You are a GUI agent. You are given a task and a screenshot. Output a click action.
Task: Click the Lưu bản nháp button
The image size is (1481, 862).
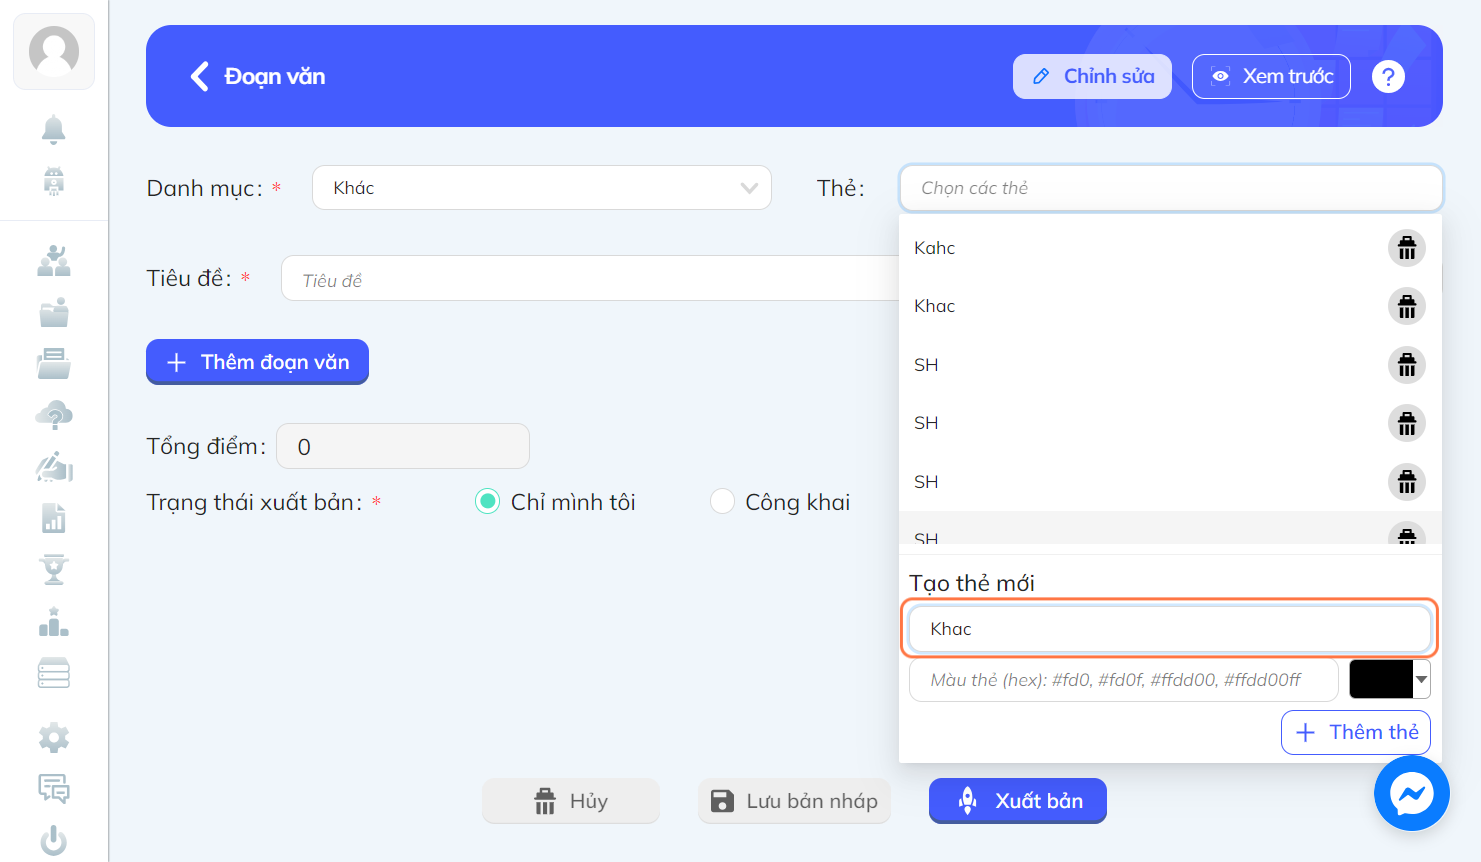[x=794, y=801]
